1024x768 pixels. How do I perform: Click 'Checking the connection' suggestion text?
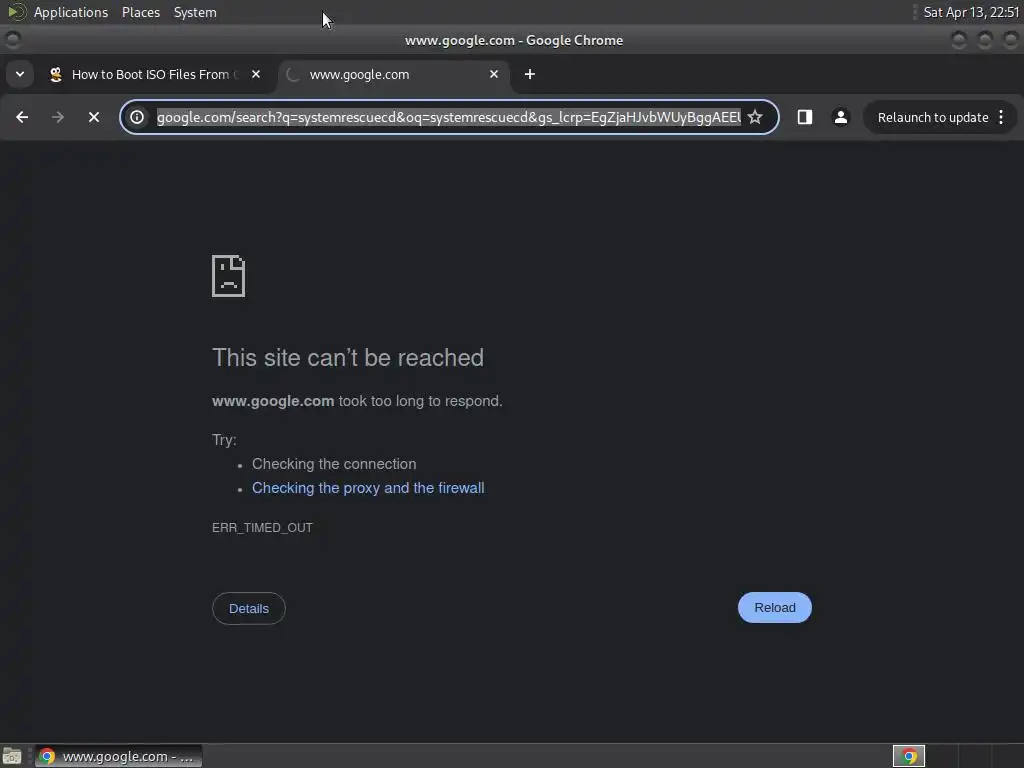click(334, 464)
